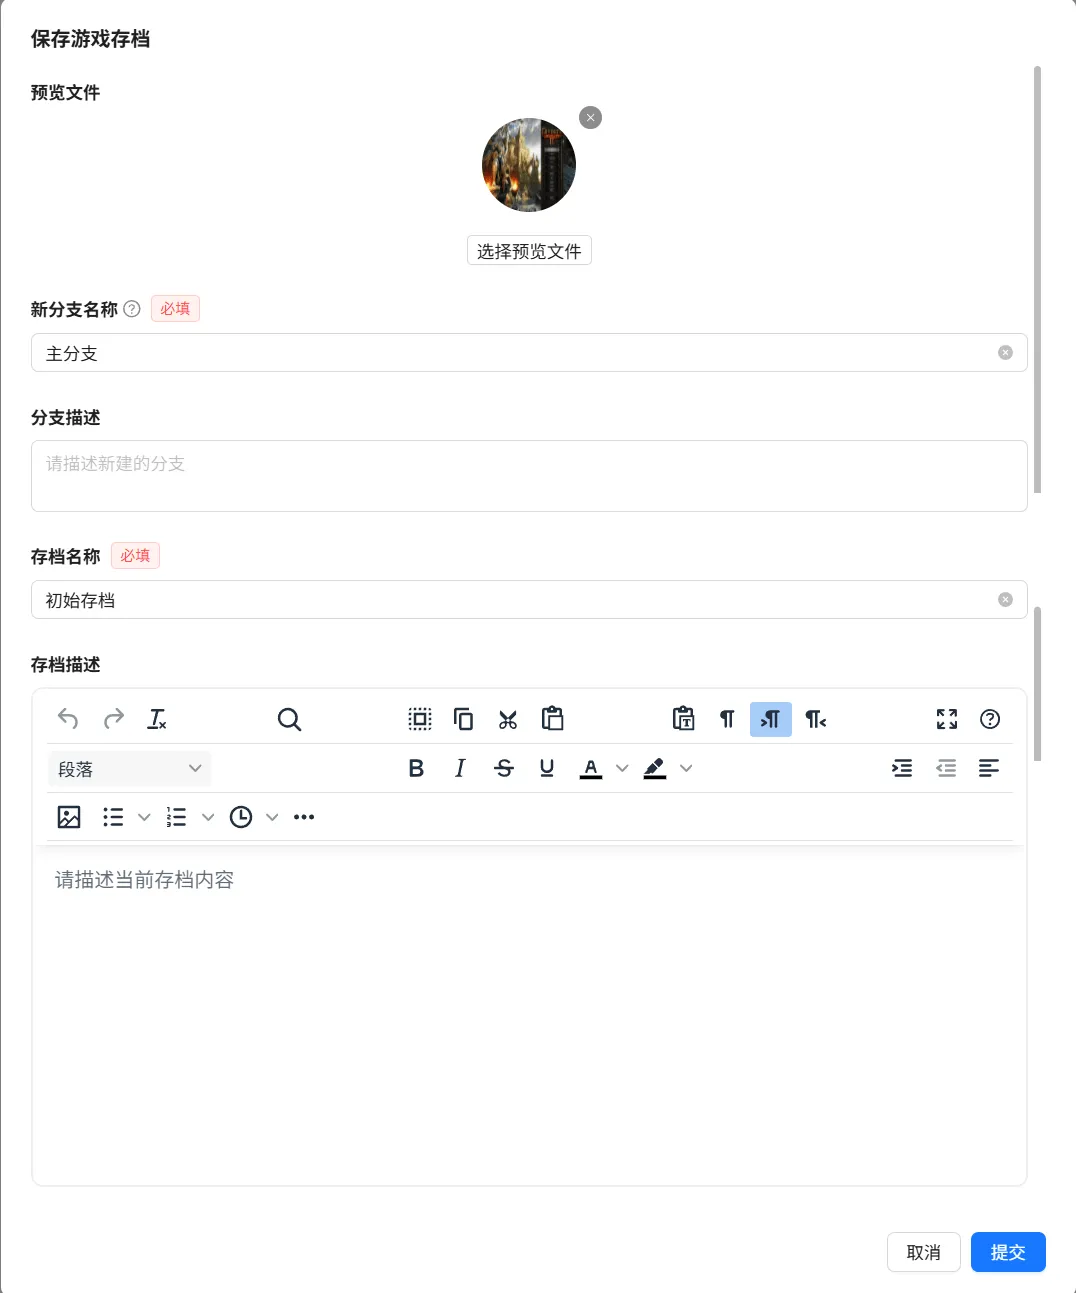The width and height of the screenshot is (1076, 1293).
Task: Click the undo arrow in editor toolbar
Action: (68, 719)
